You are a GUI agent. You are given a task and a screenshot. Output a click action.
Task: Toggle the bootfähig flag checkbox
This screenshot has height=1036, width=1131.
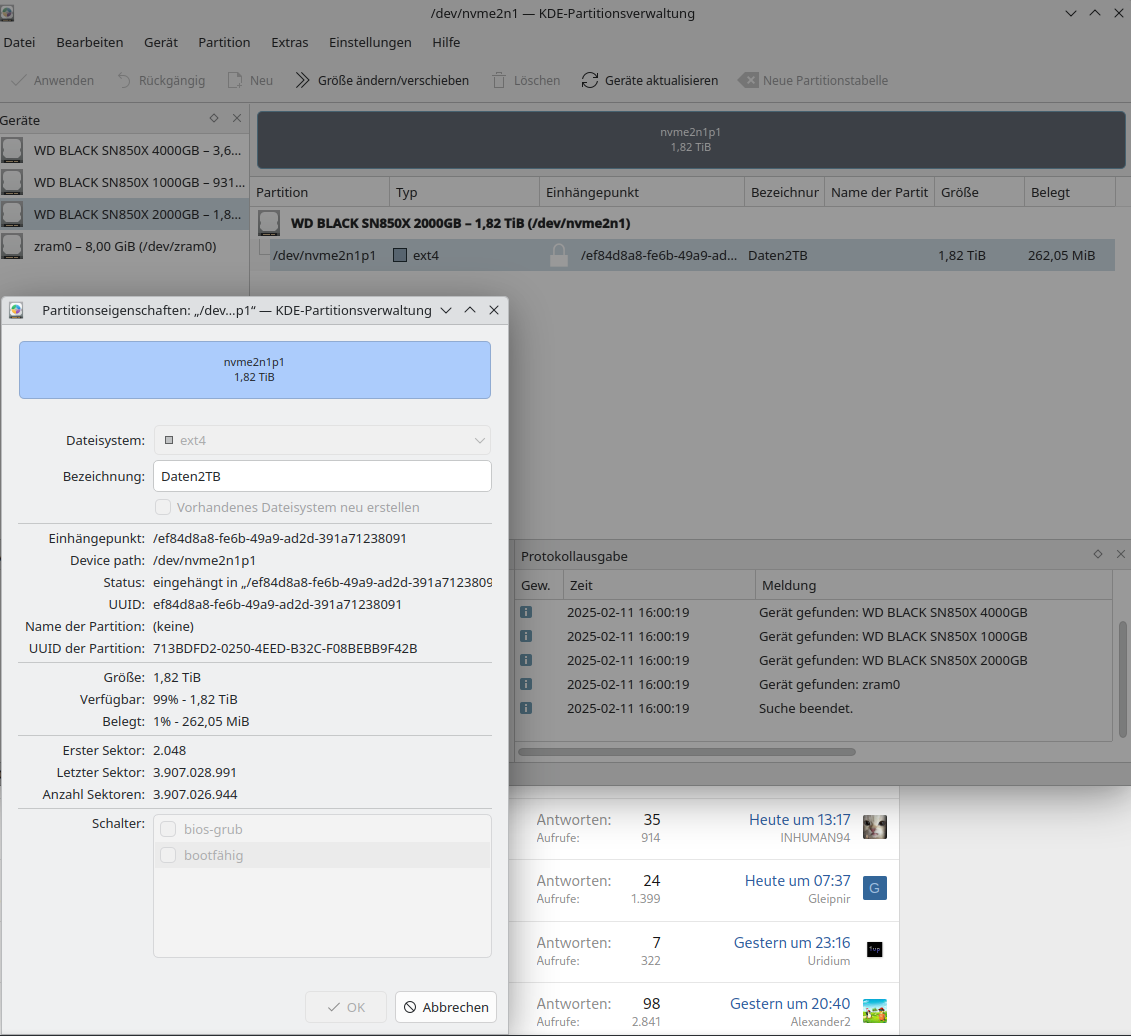(168, 855)
